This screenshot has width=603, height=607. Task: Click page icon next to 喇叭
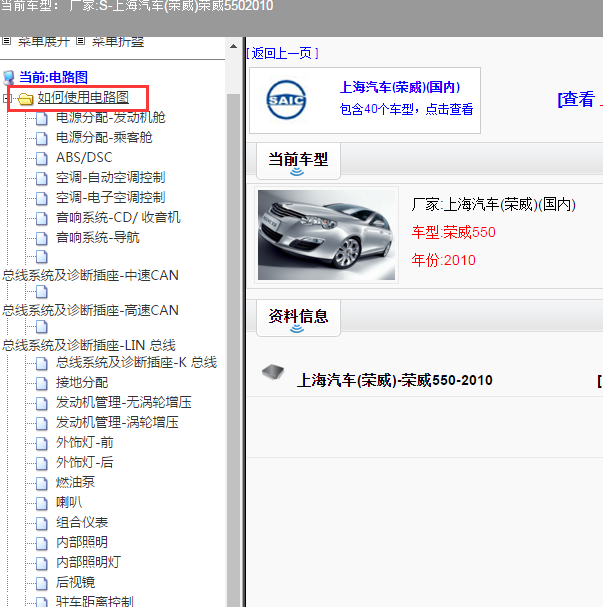(x=42, y=504)
